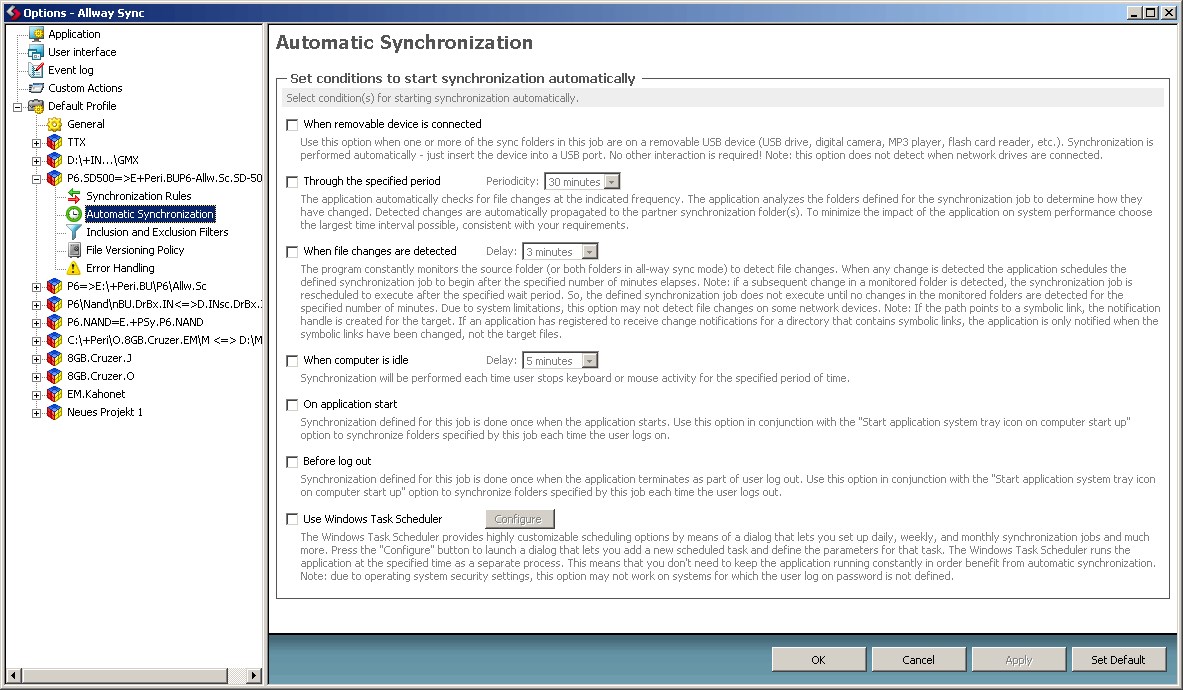Expand the TTX job tree node

point(36,143)
